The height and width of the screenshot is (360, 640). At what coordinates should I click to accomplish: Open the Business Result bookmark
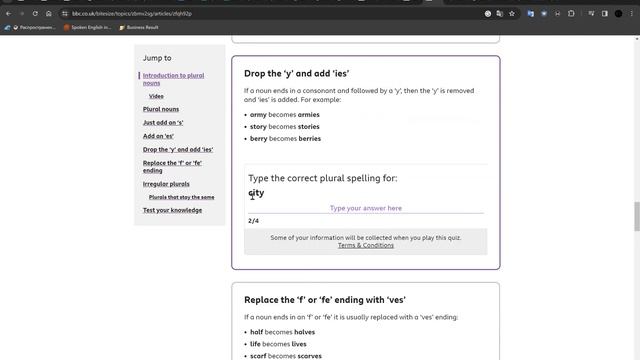click(139, 27)
